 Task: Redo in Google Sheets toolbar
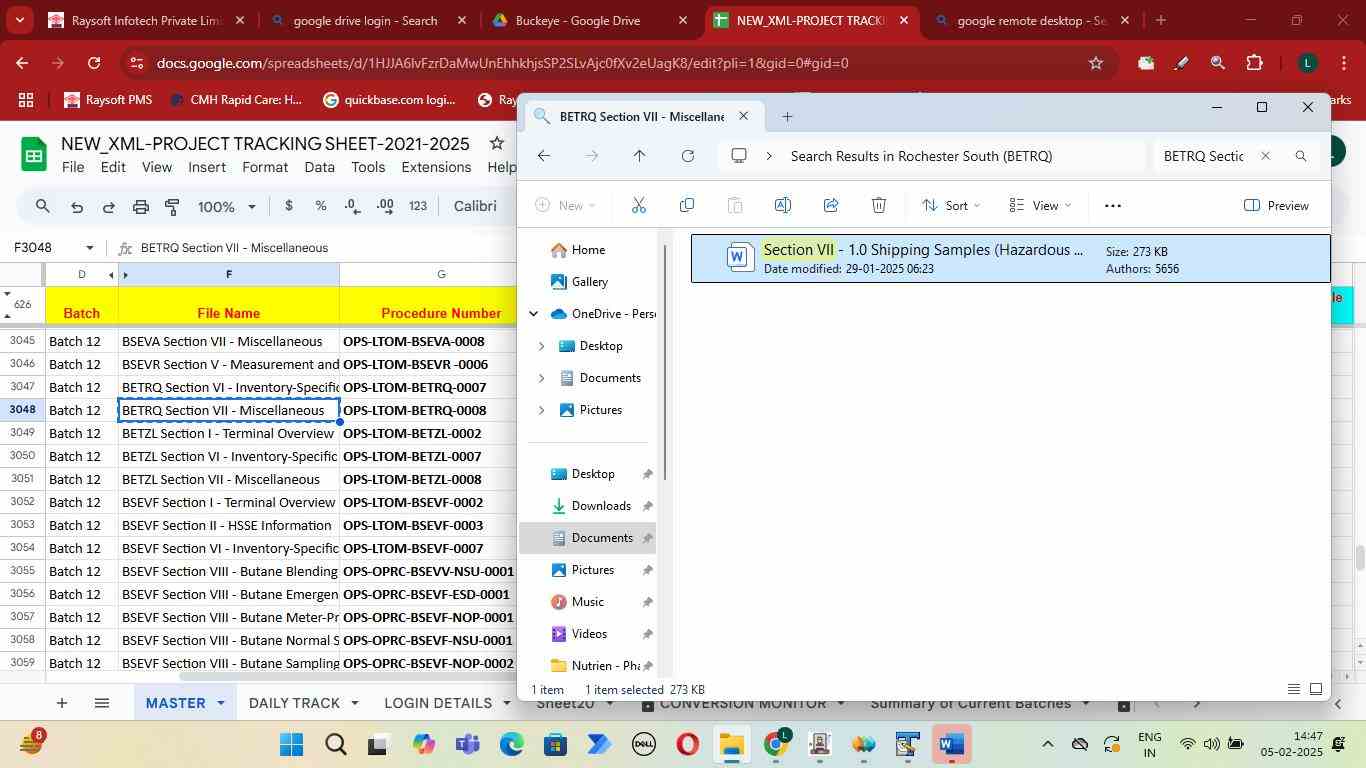point(108,207)
